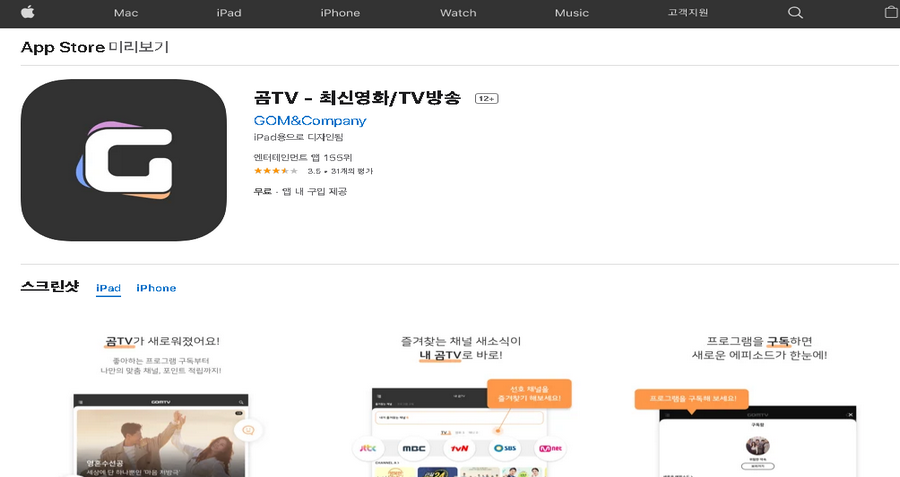
Task: Click the SBS channel icon
Action: click(505, 448)
